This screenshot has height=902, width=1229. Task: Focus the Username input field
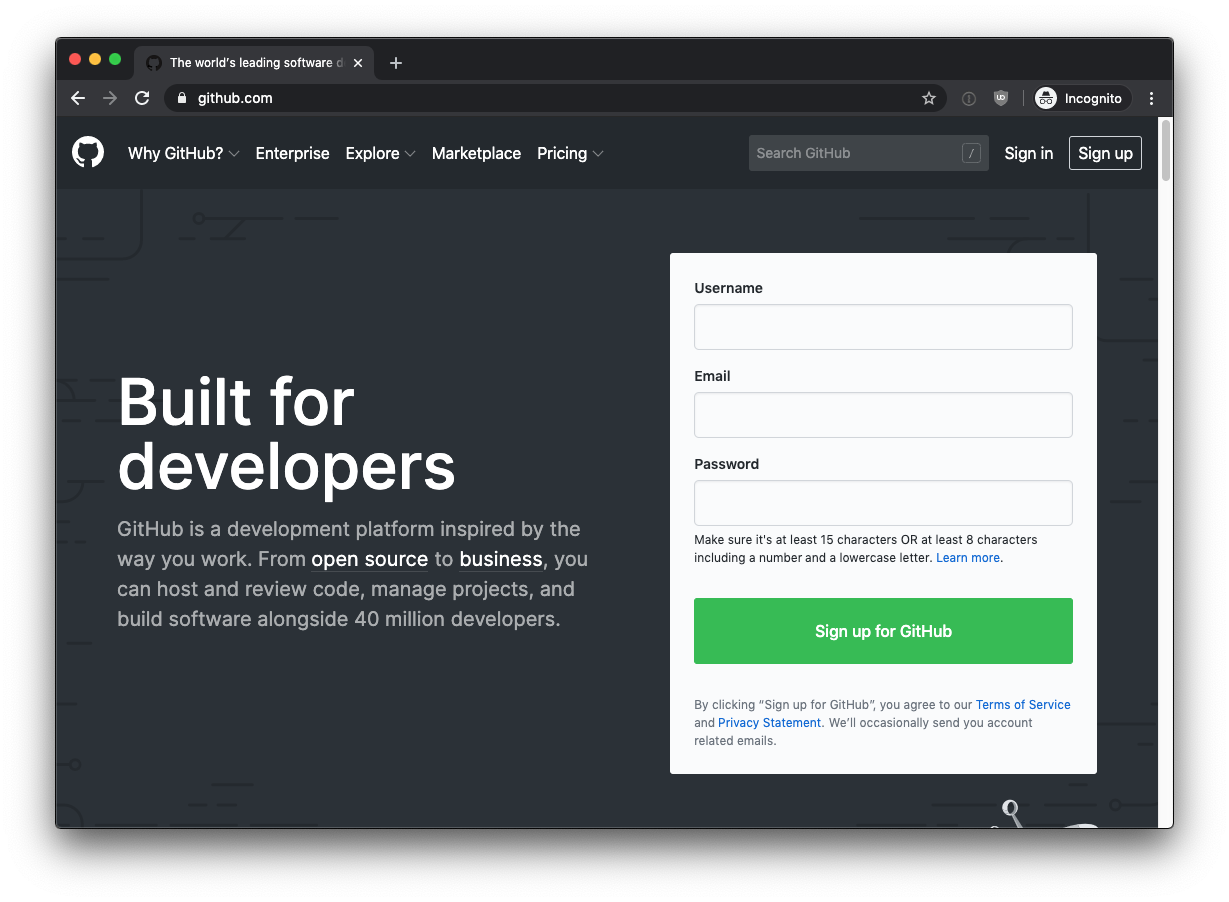pos(883,327)
